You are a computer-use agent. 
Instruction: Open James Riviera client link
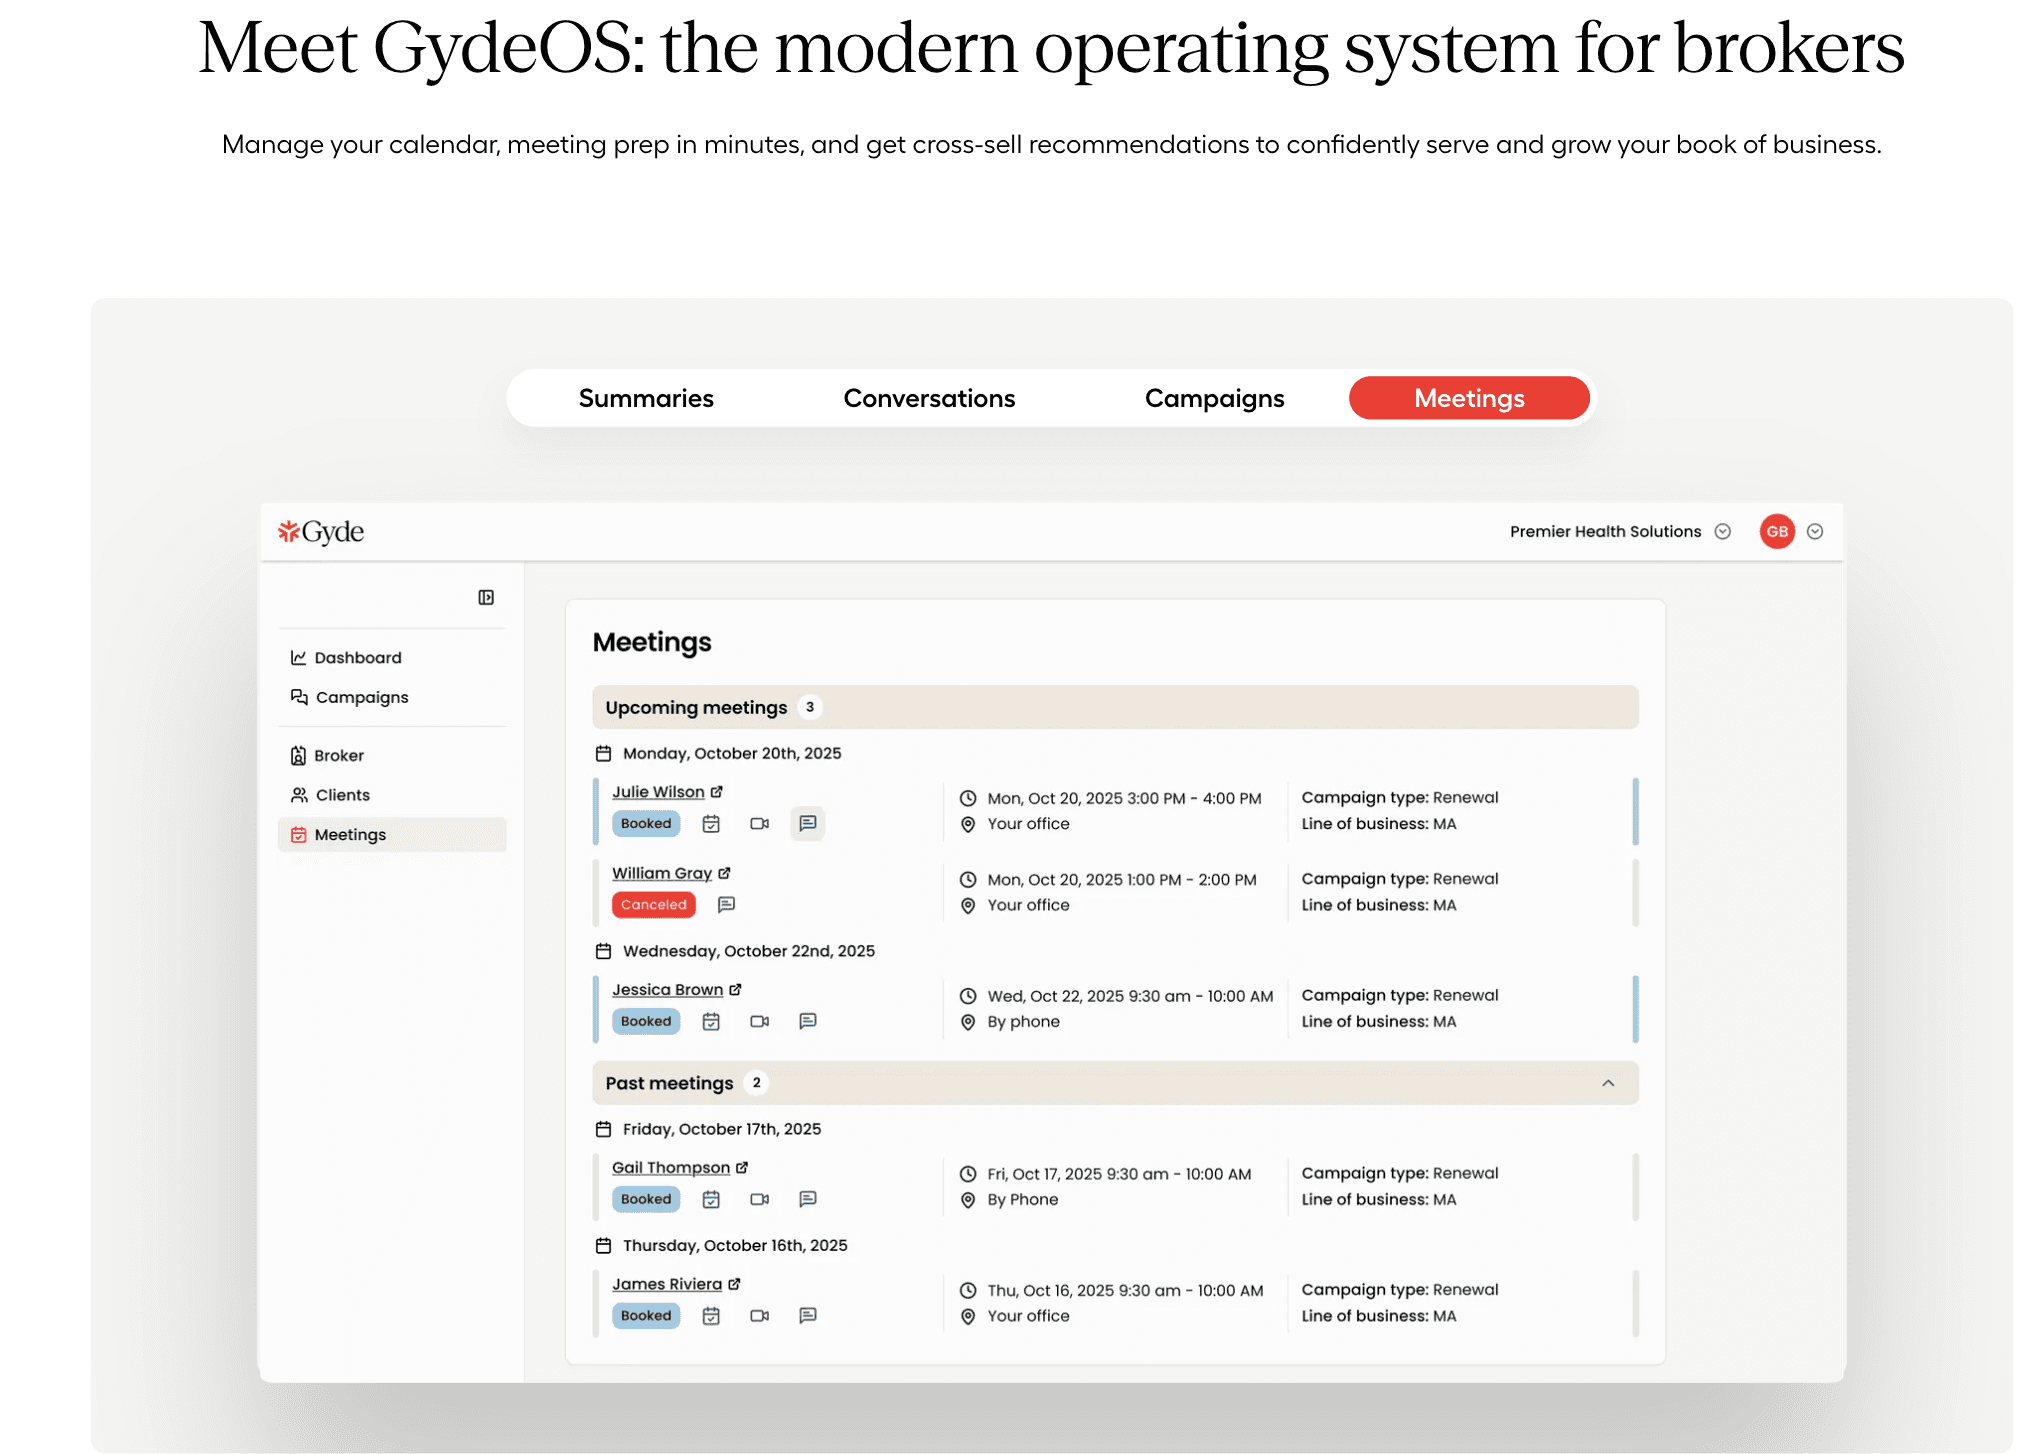(666, 1284)
